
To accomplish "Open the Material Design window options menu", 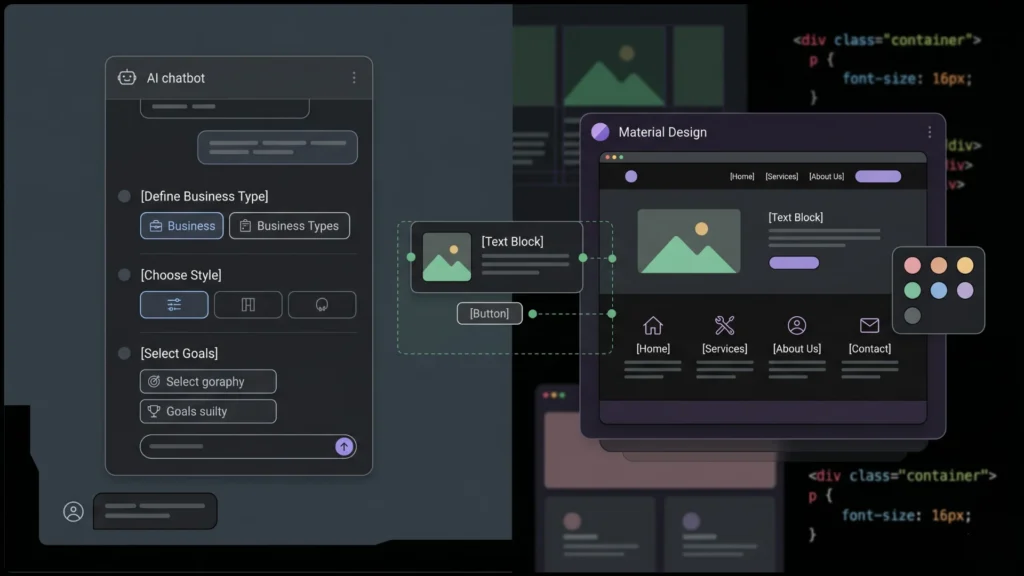I will (x=928, y=131).
